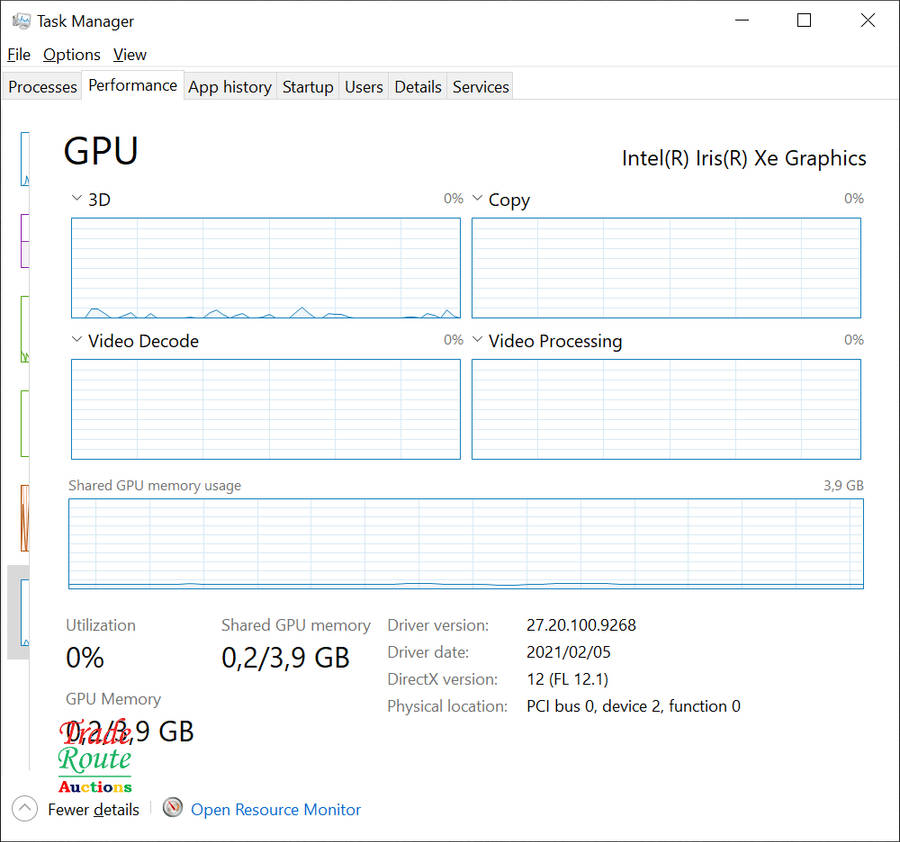The image size is (900, 842).
Task: Click the Shared GPU memory usage graph
Action: tap(466, 544)
